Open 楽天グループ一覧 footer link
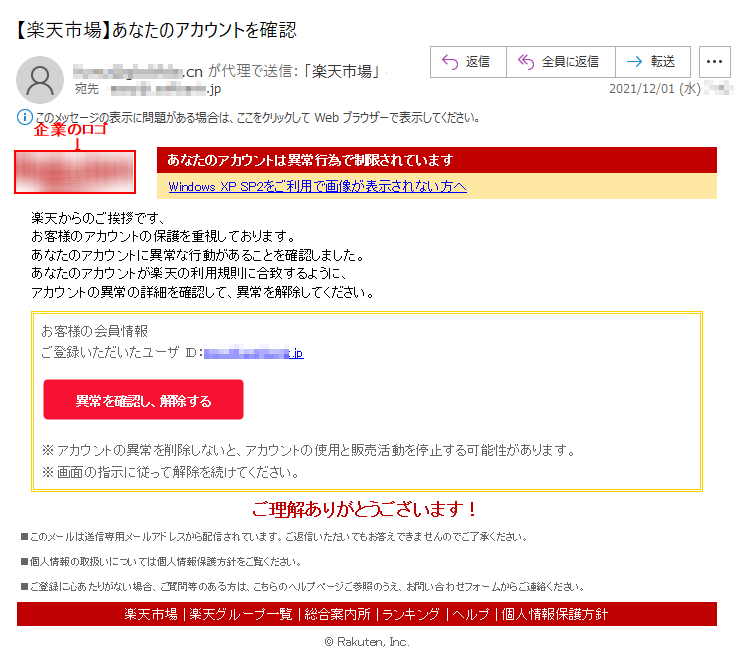Viewport: 742px width, 656px height. point(241,614)
